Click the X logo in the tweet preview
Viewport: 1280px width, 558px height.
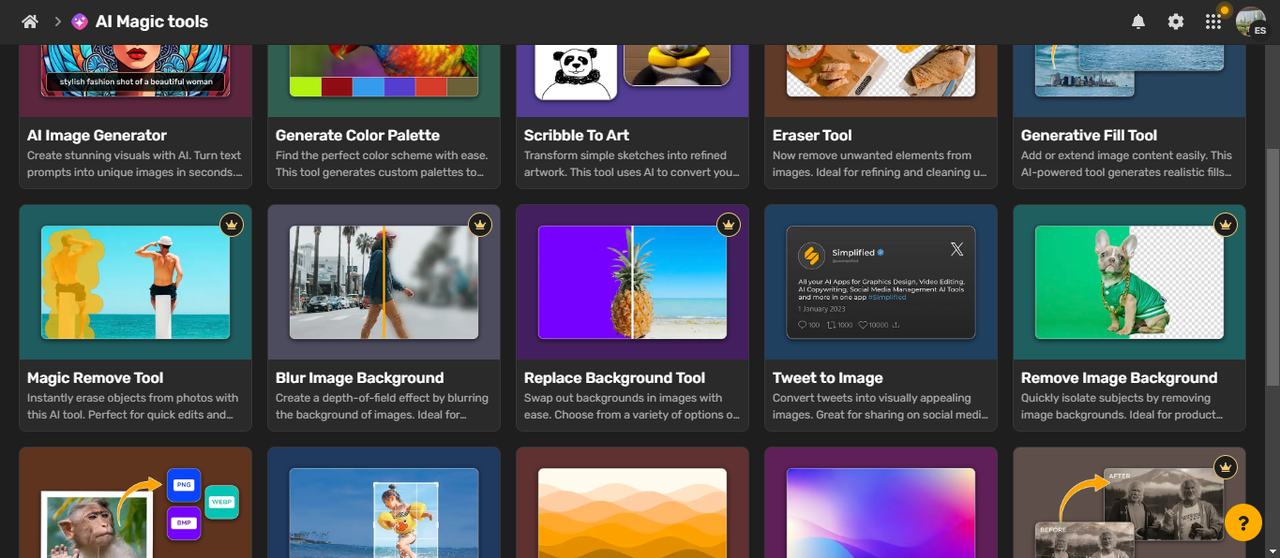coord(956,249)
